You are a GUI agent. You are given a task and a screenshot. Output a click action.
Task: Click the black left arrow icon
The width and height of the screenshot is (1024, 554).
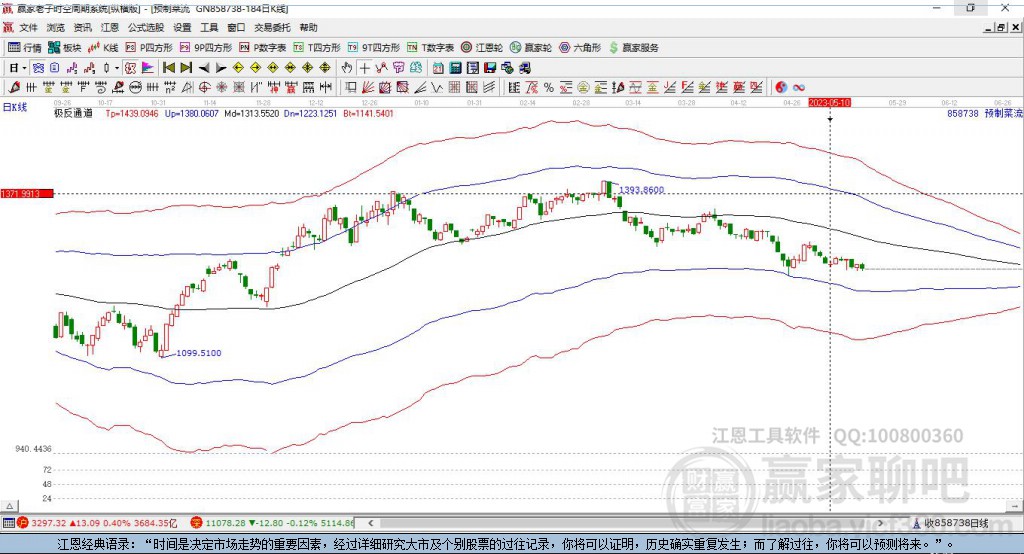204,68
